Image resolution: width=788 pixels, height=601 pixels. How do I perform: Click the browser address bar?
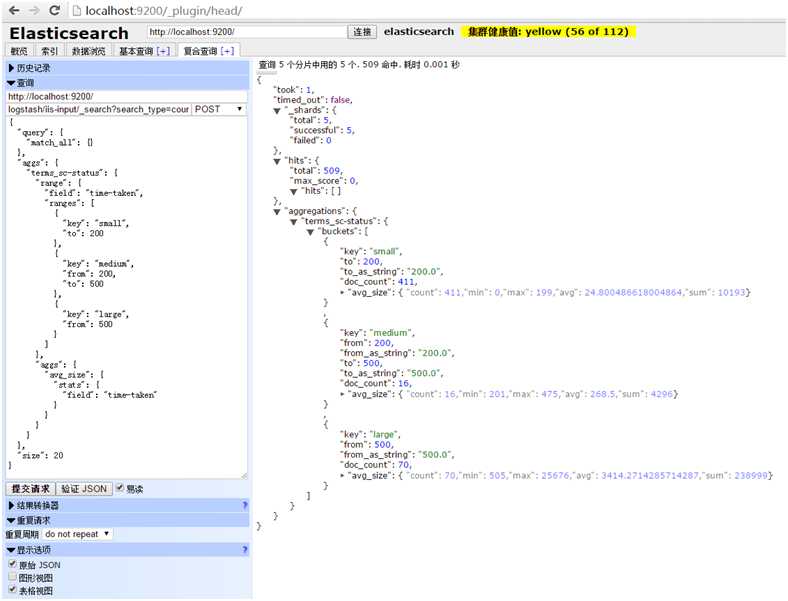[427, 10]
